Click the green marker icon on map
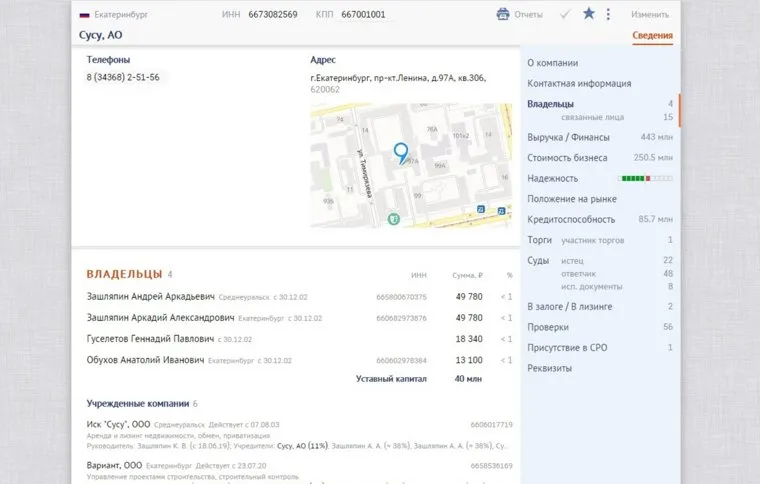Screen dimensions: 760x484 tap(395, 217)
